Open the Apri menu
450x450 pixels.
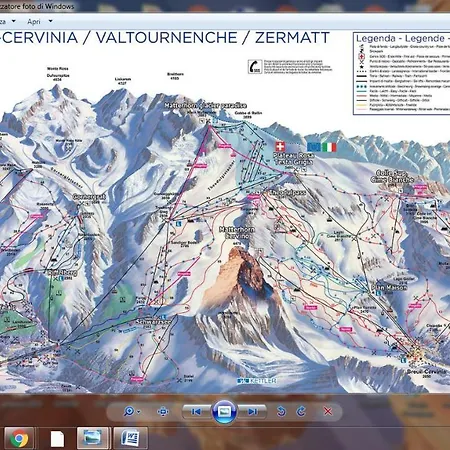(x=34, y=22)
